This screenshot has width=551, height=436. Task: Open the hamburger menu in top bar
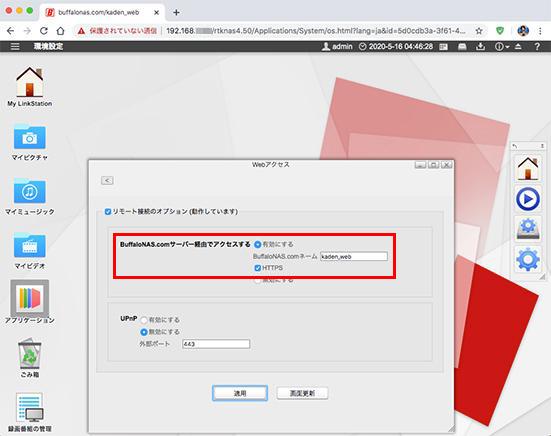point(15,46)
